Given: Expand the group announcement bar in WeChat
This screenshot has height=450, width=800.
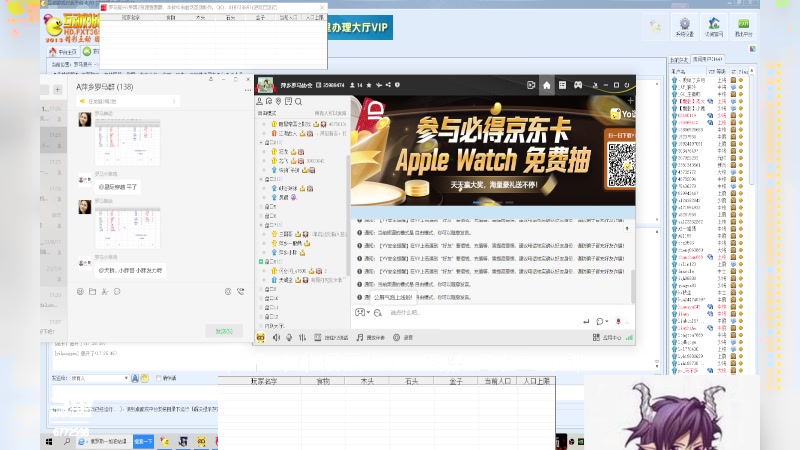Looking at the screenshot, I should coord(128,101).
